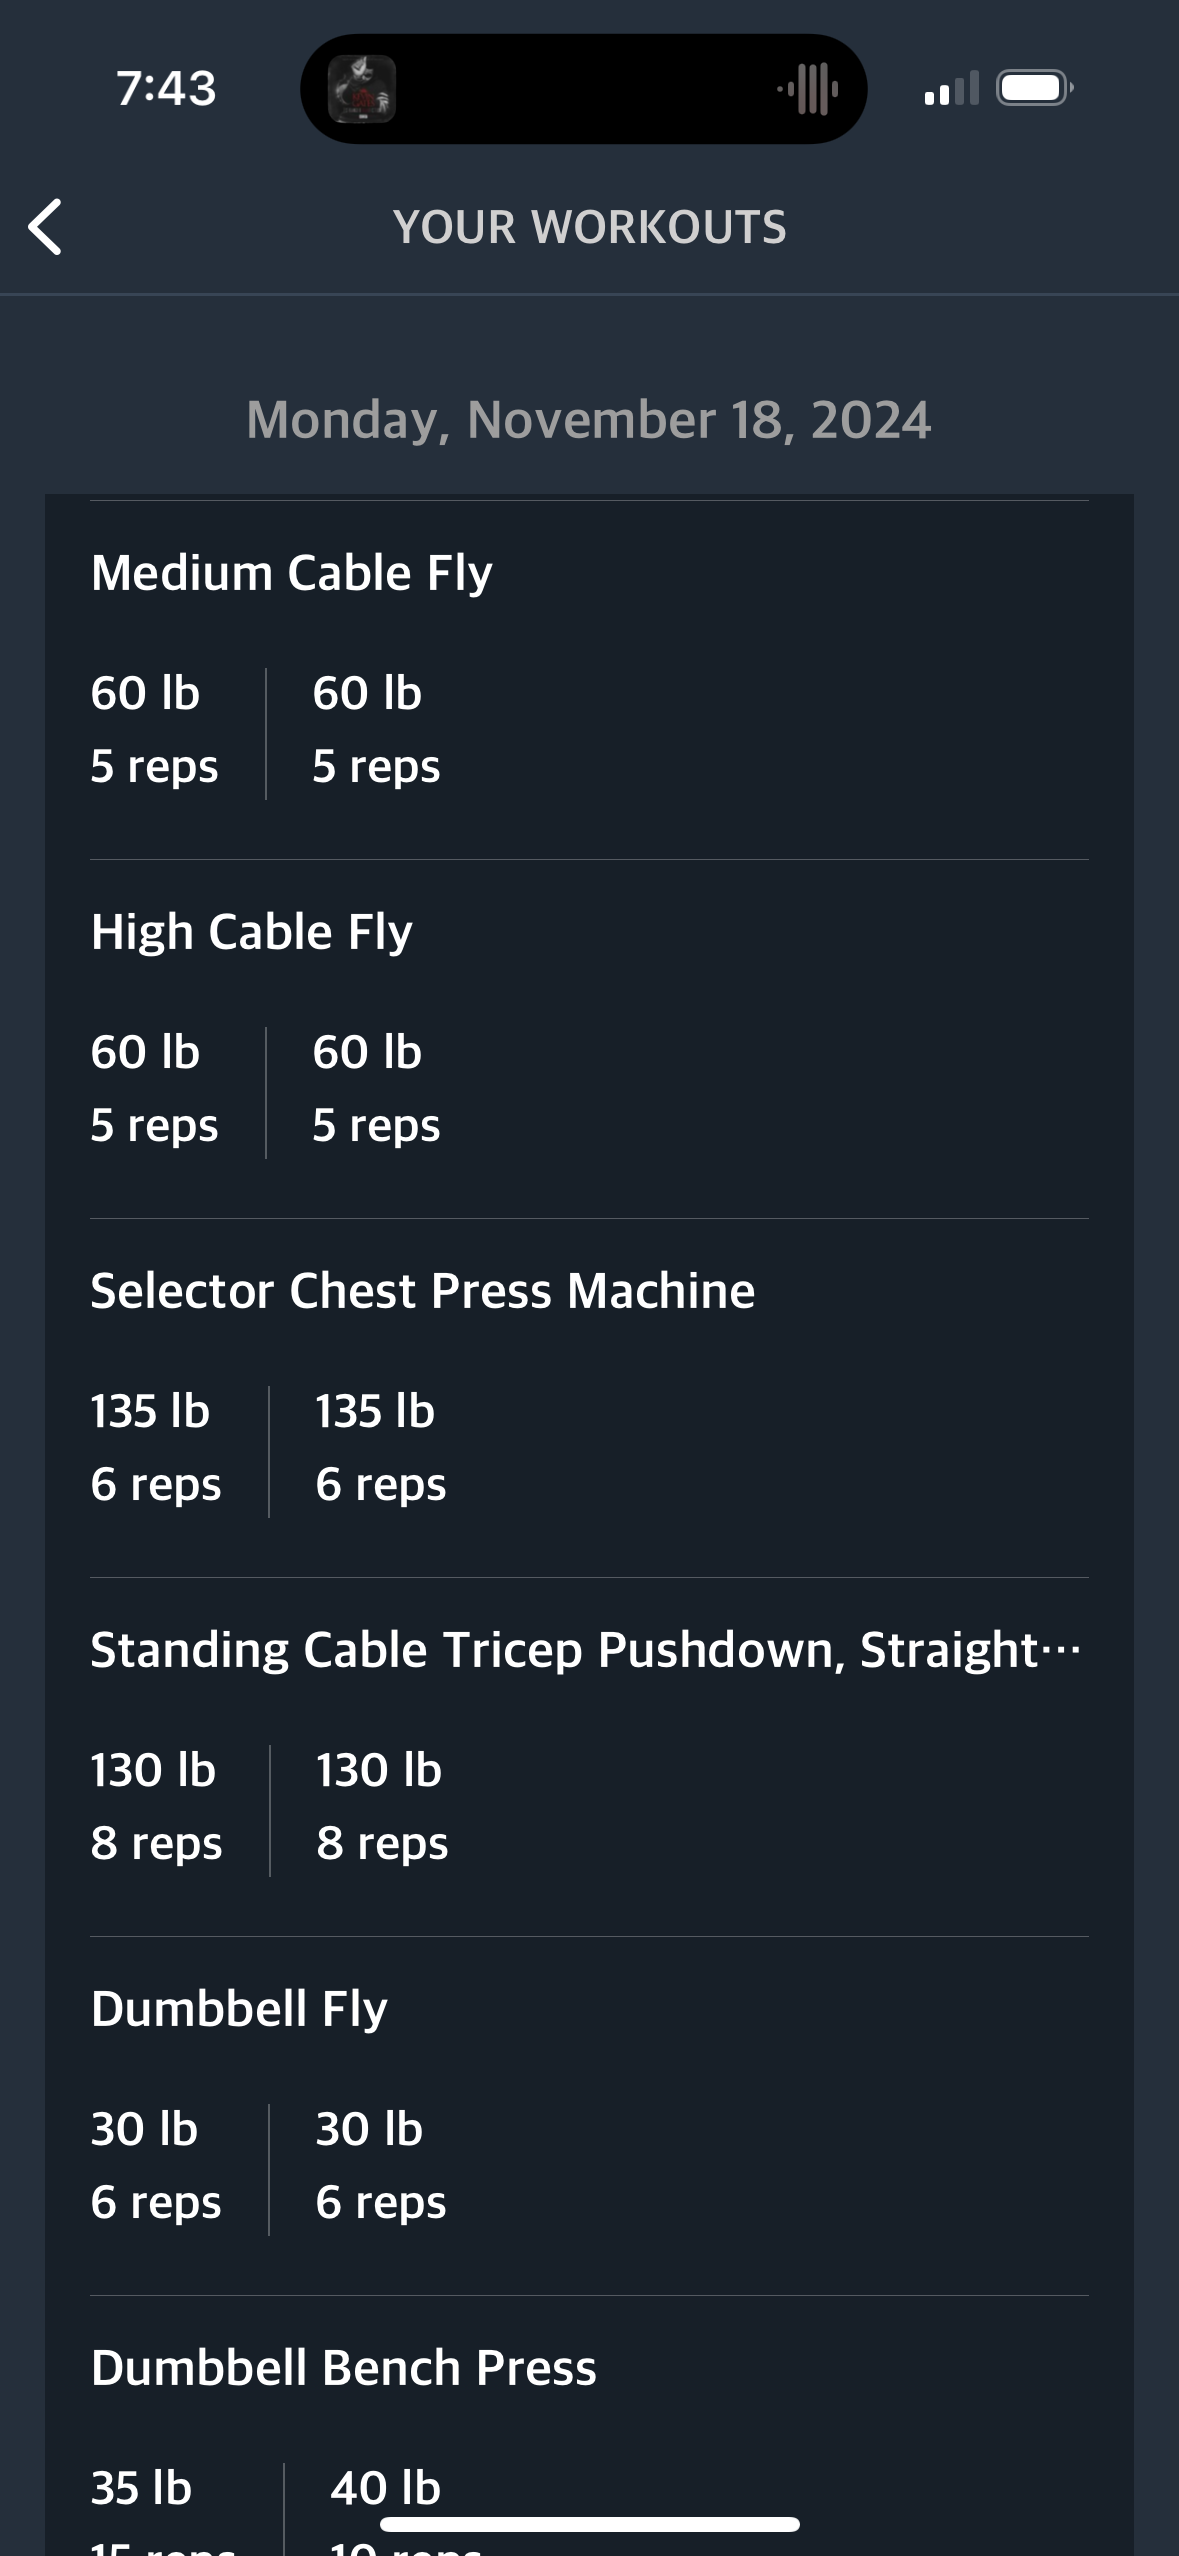Screen dimensions: 1179x2556
Task: Tap the audio waveform indicator
Action: (x=808, y=89)
